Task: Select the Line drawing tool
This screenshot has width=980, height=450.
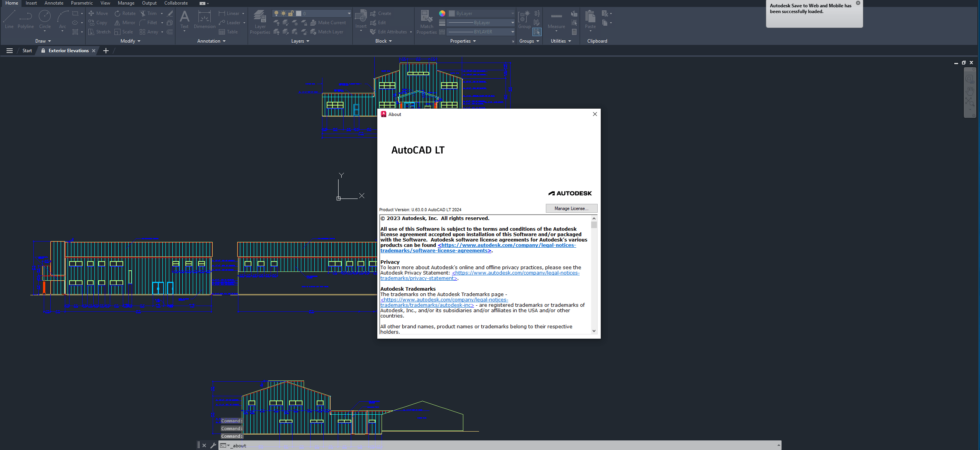Action: pos(9,19)
